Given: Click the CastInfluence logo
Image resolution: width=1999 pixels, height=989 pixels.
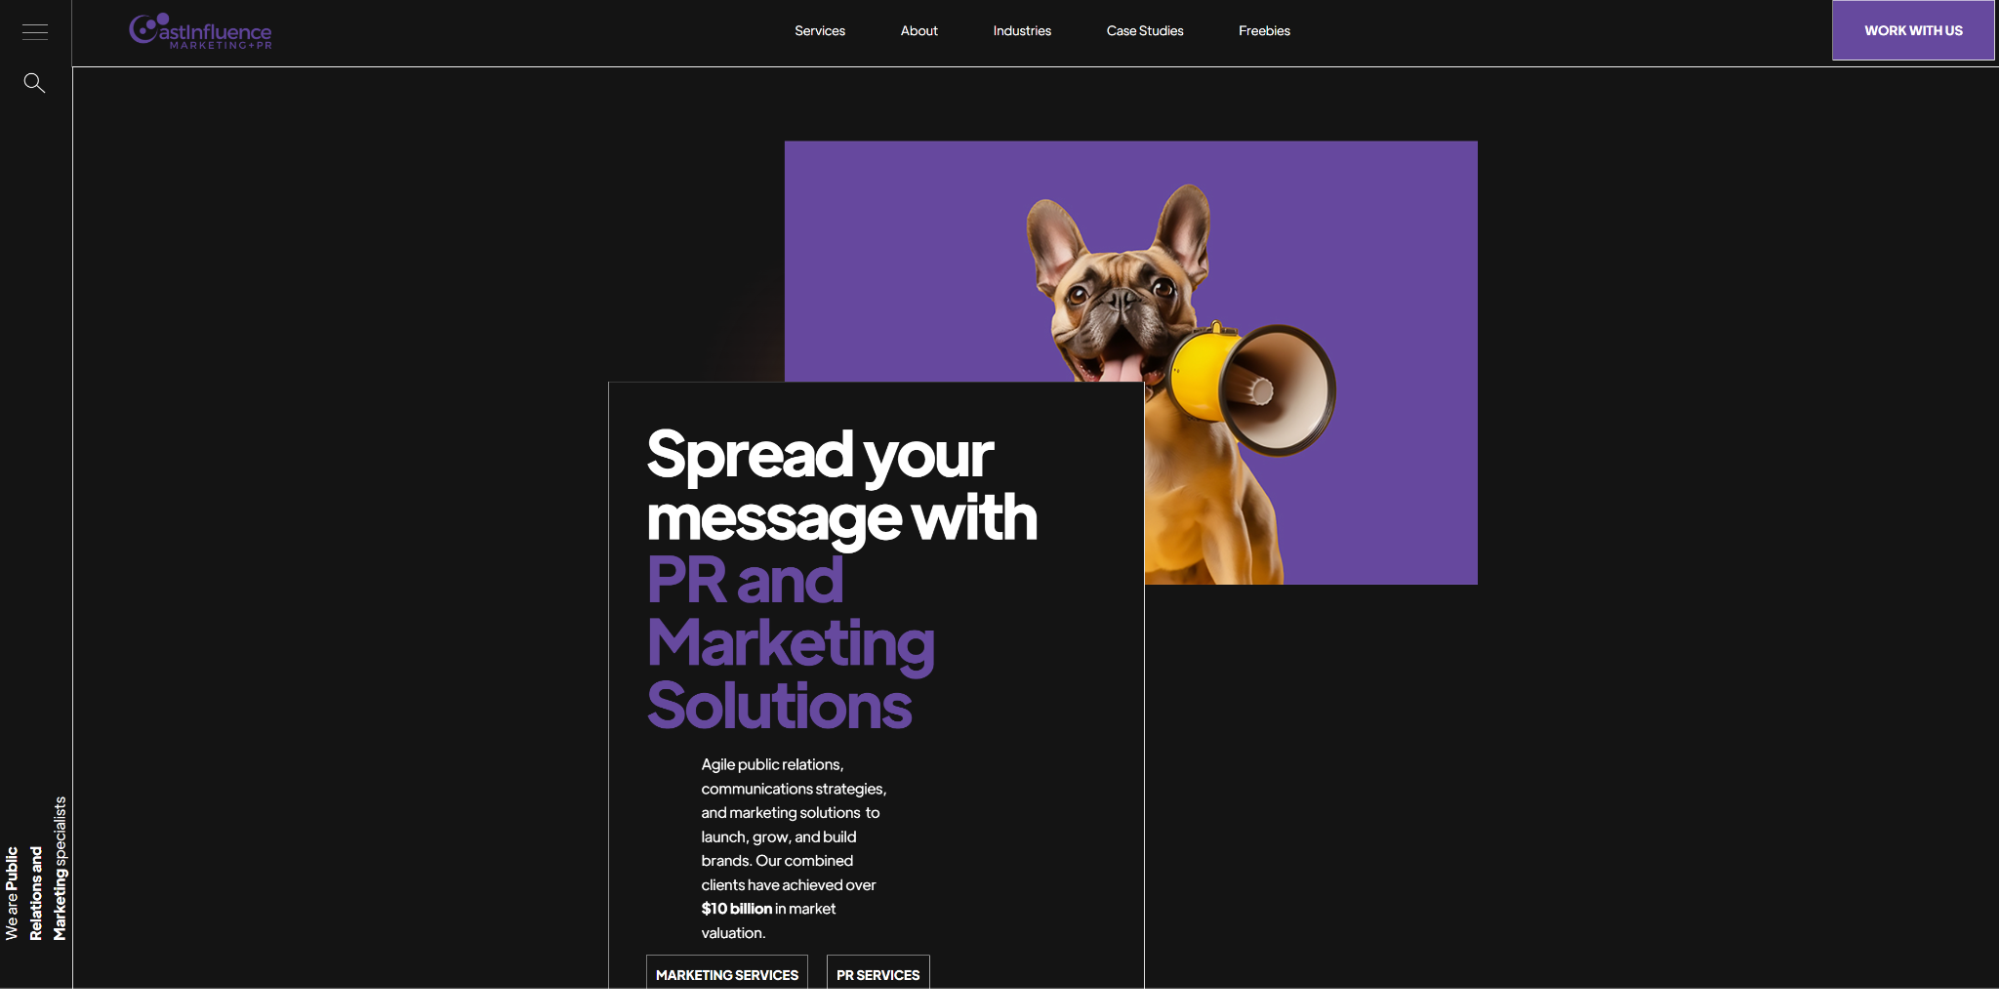Looking at the screenshot, I should pyautogui.click(x=200, y=31).
